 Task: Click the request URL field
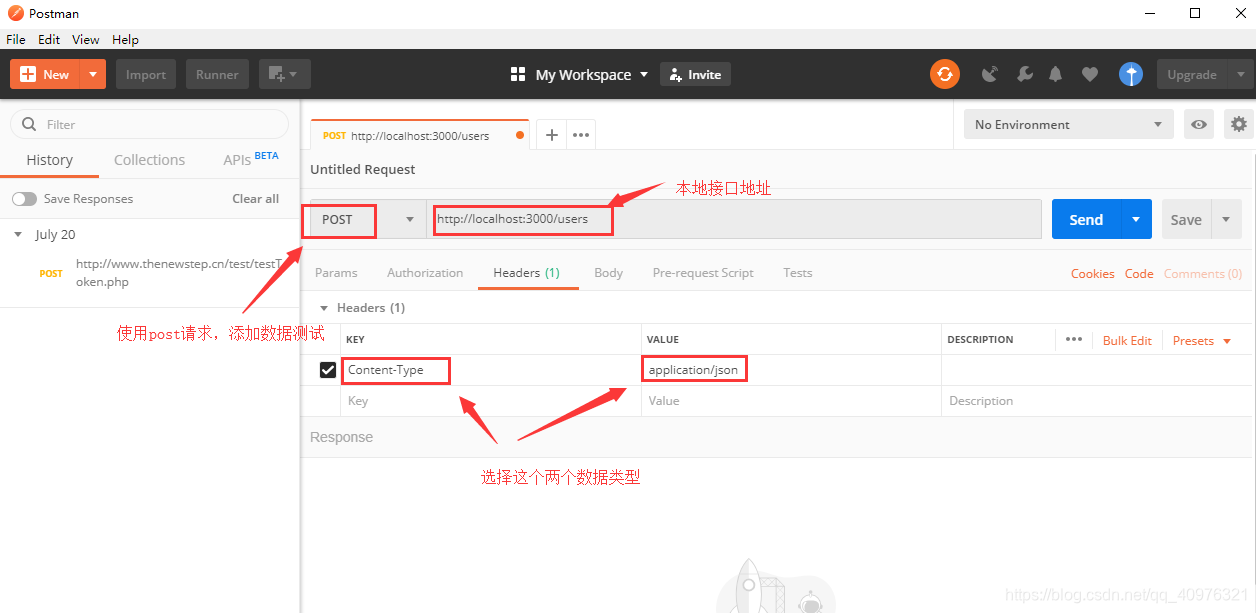(x=733, y=220)
